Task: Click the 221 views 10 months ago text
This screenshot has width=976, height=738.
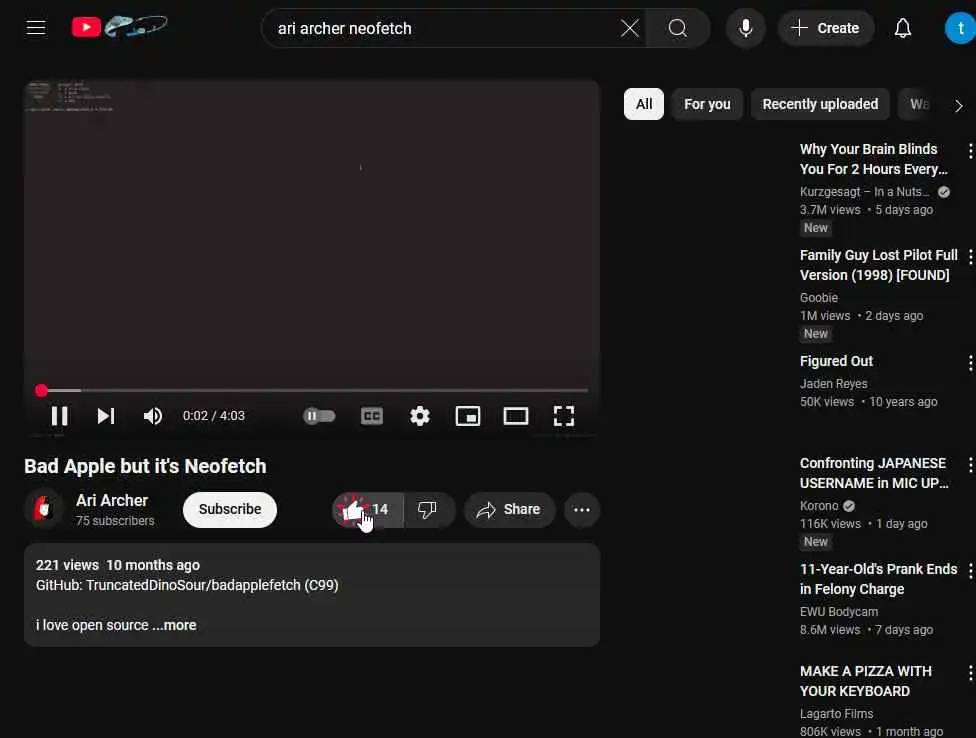Action: pos(118,565)
